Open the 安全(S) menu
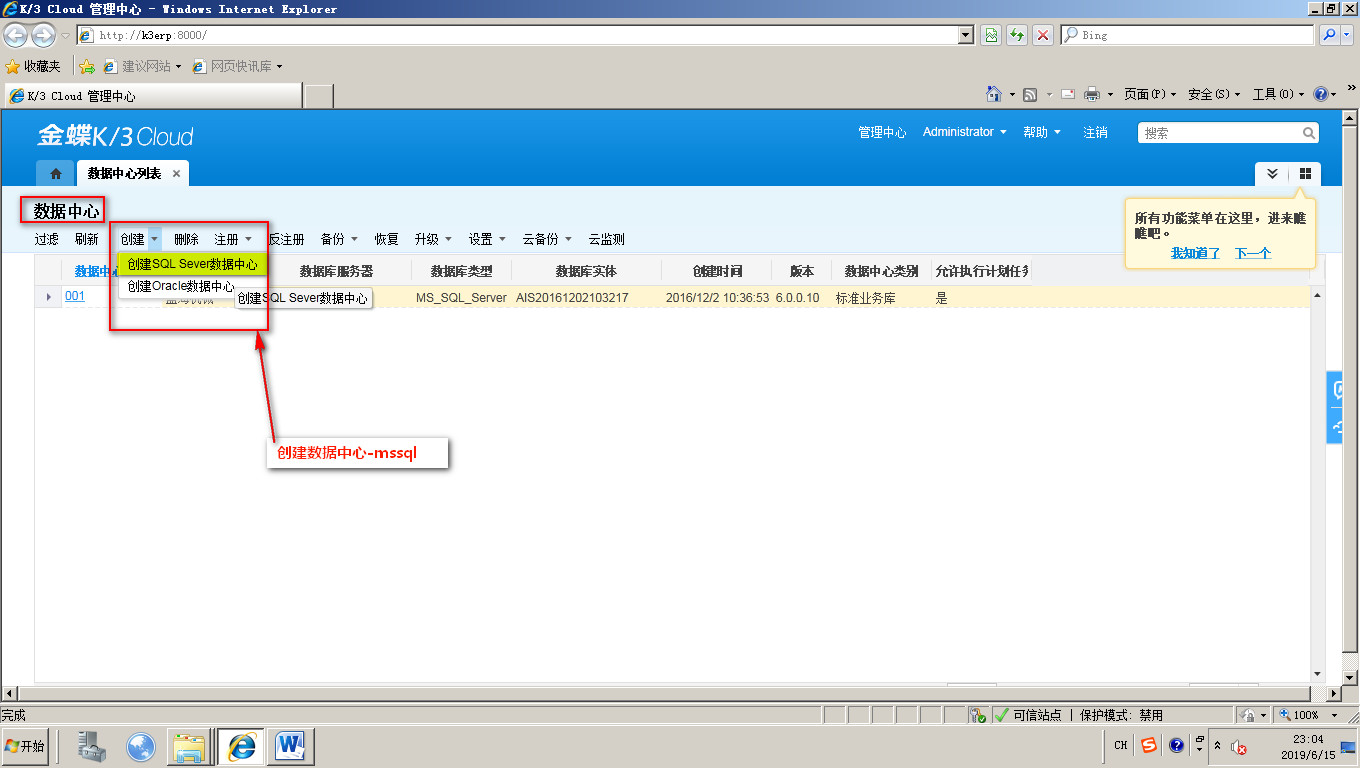The image size is (1360, 768). click(1214, 94)
